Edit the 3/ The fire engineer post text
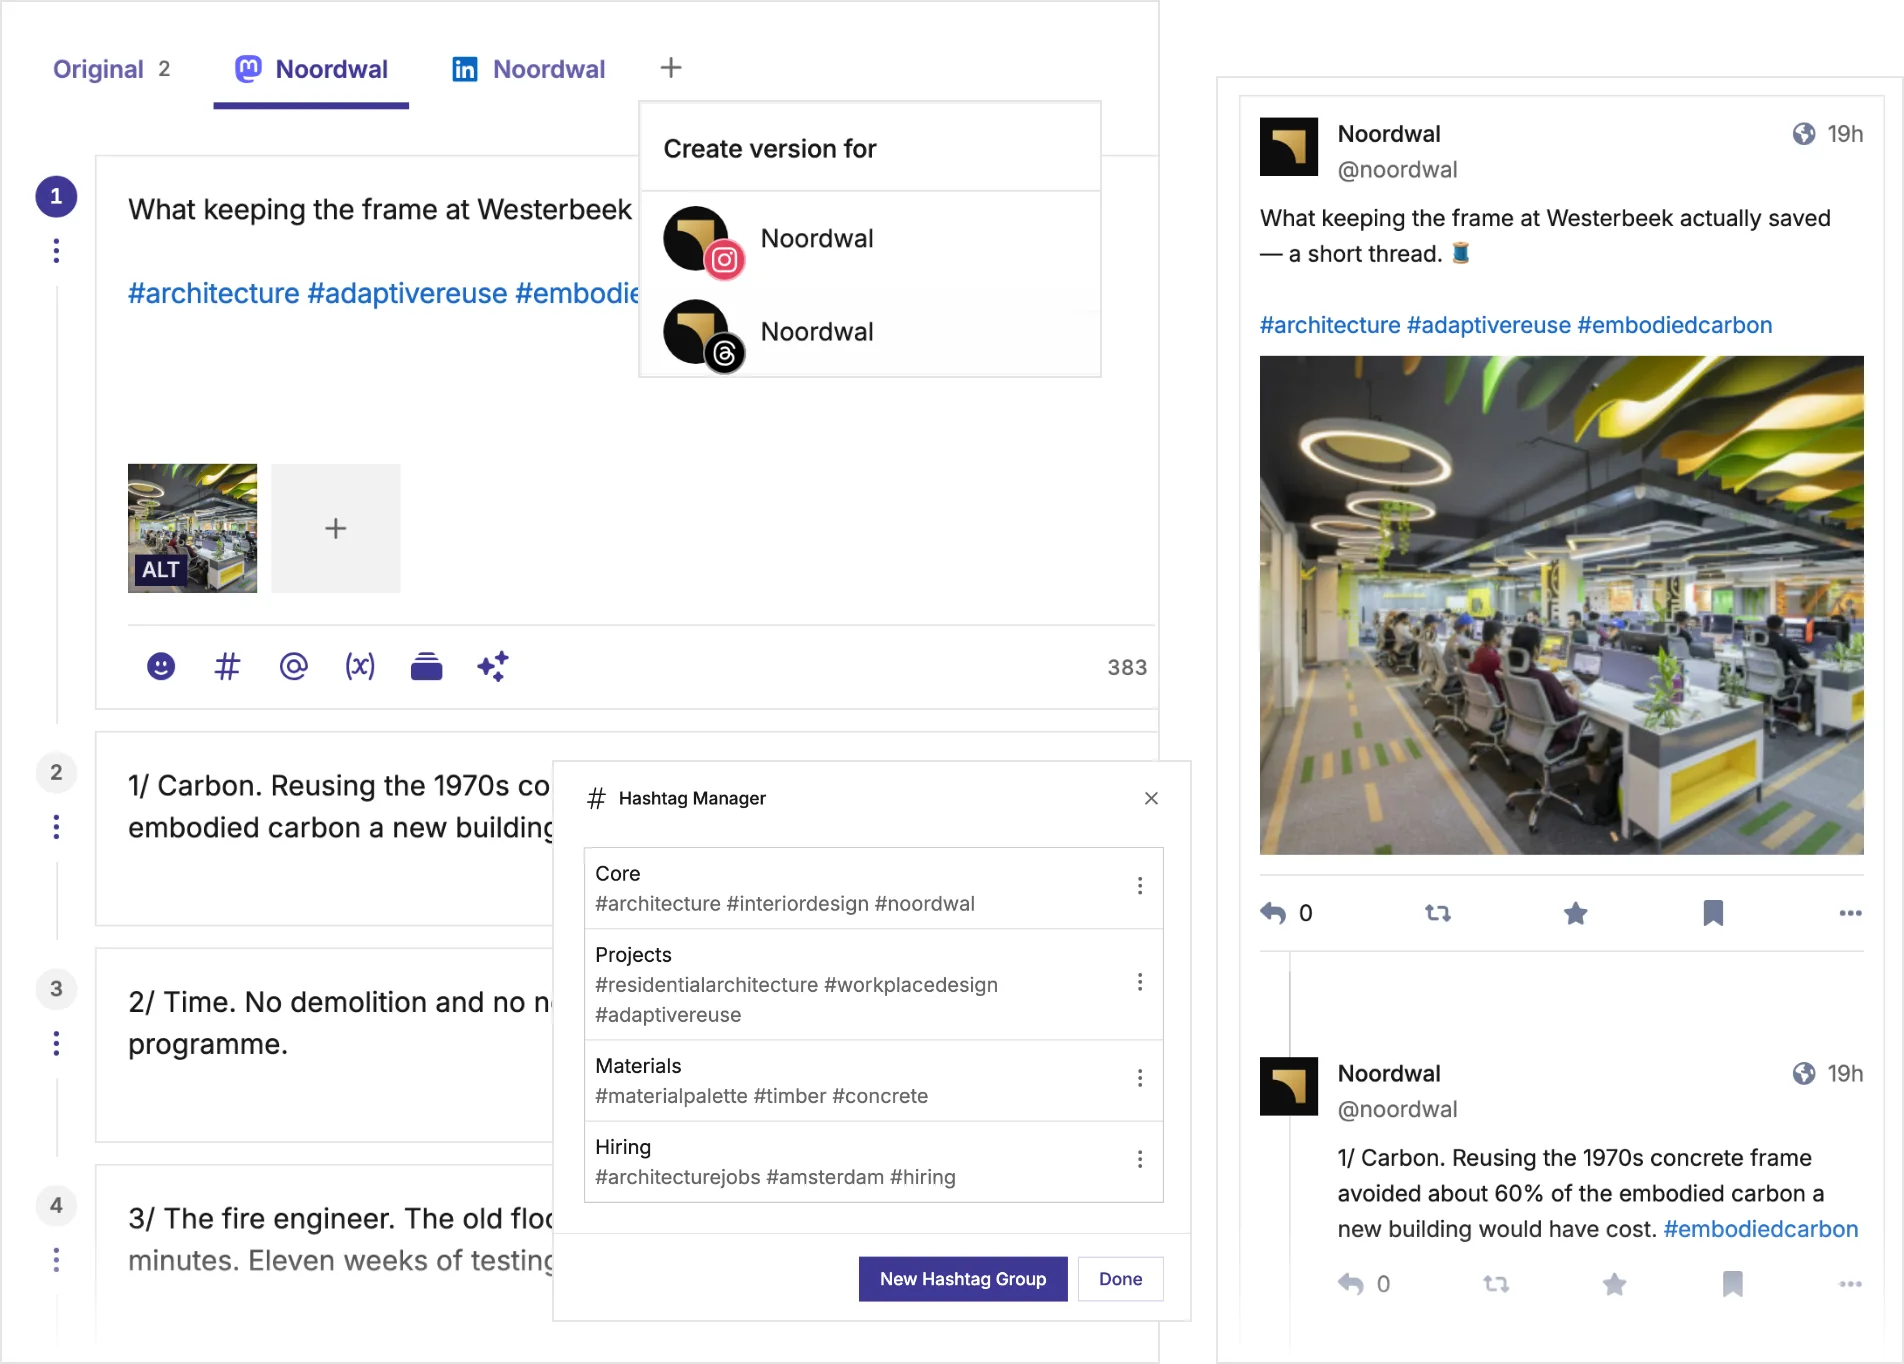 340,1240
